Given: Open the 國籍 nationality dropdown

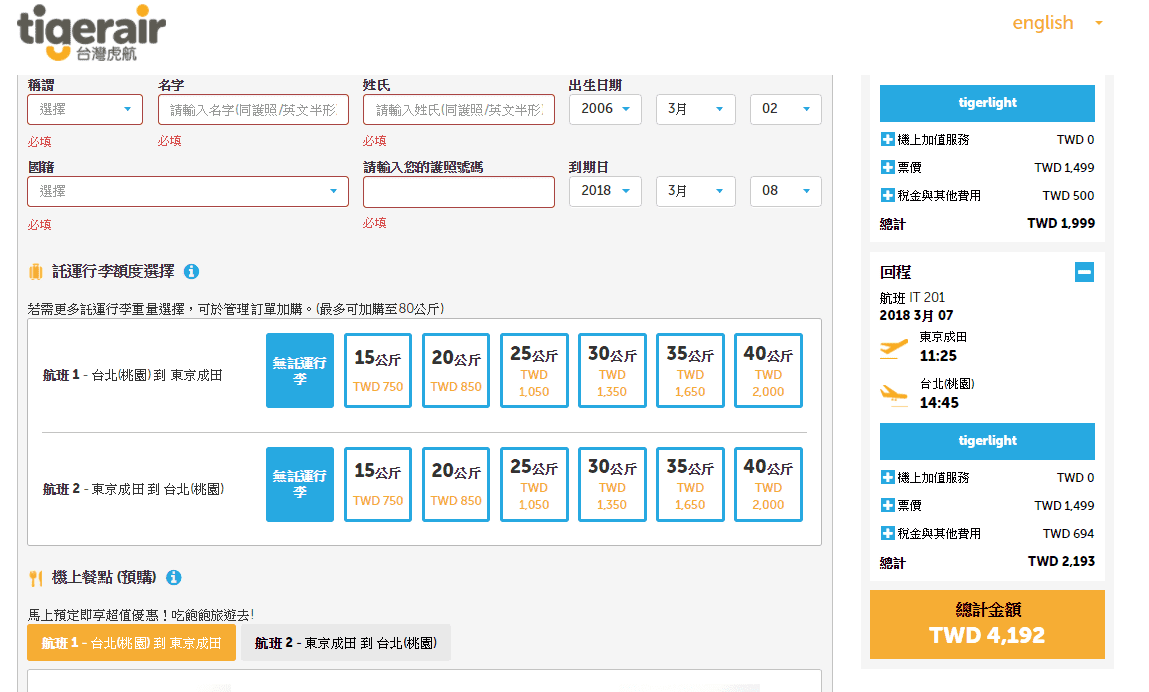Looking at the screenshot, I should 188,191.
